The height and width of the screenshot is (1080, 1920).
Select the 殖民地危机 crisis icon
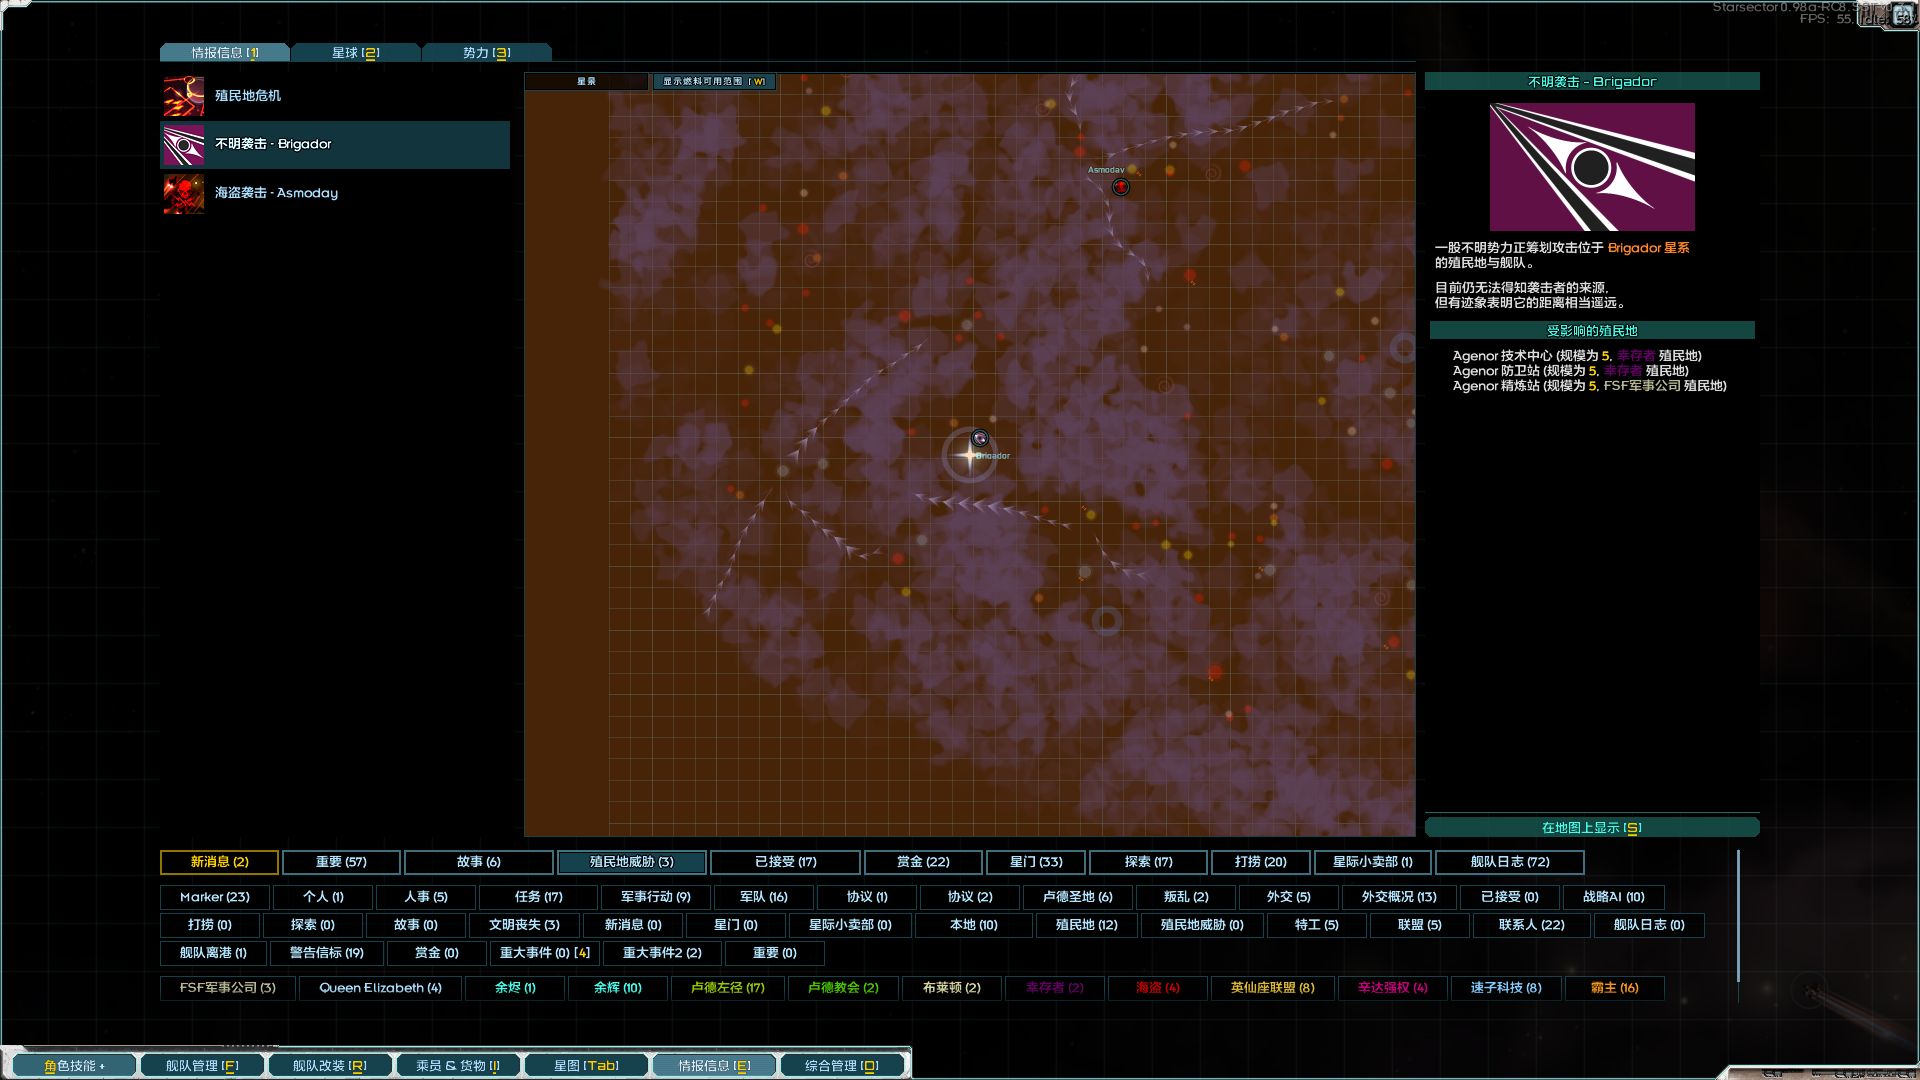click(184, 96)
